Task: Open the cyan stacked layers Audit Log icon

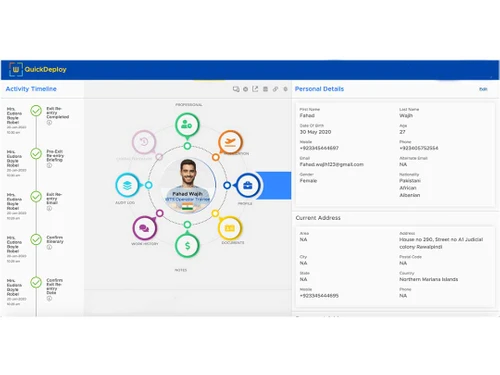Action: coord(127,185)
